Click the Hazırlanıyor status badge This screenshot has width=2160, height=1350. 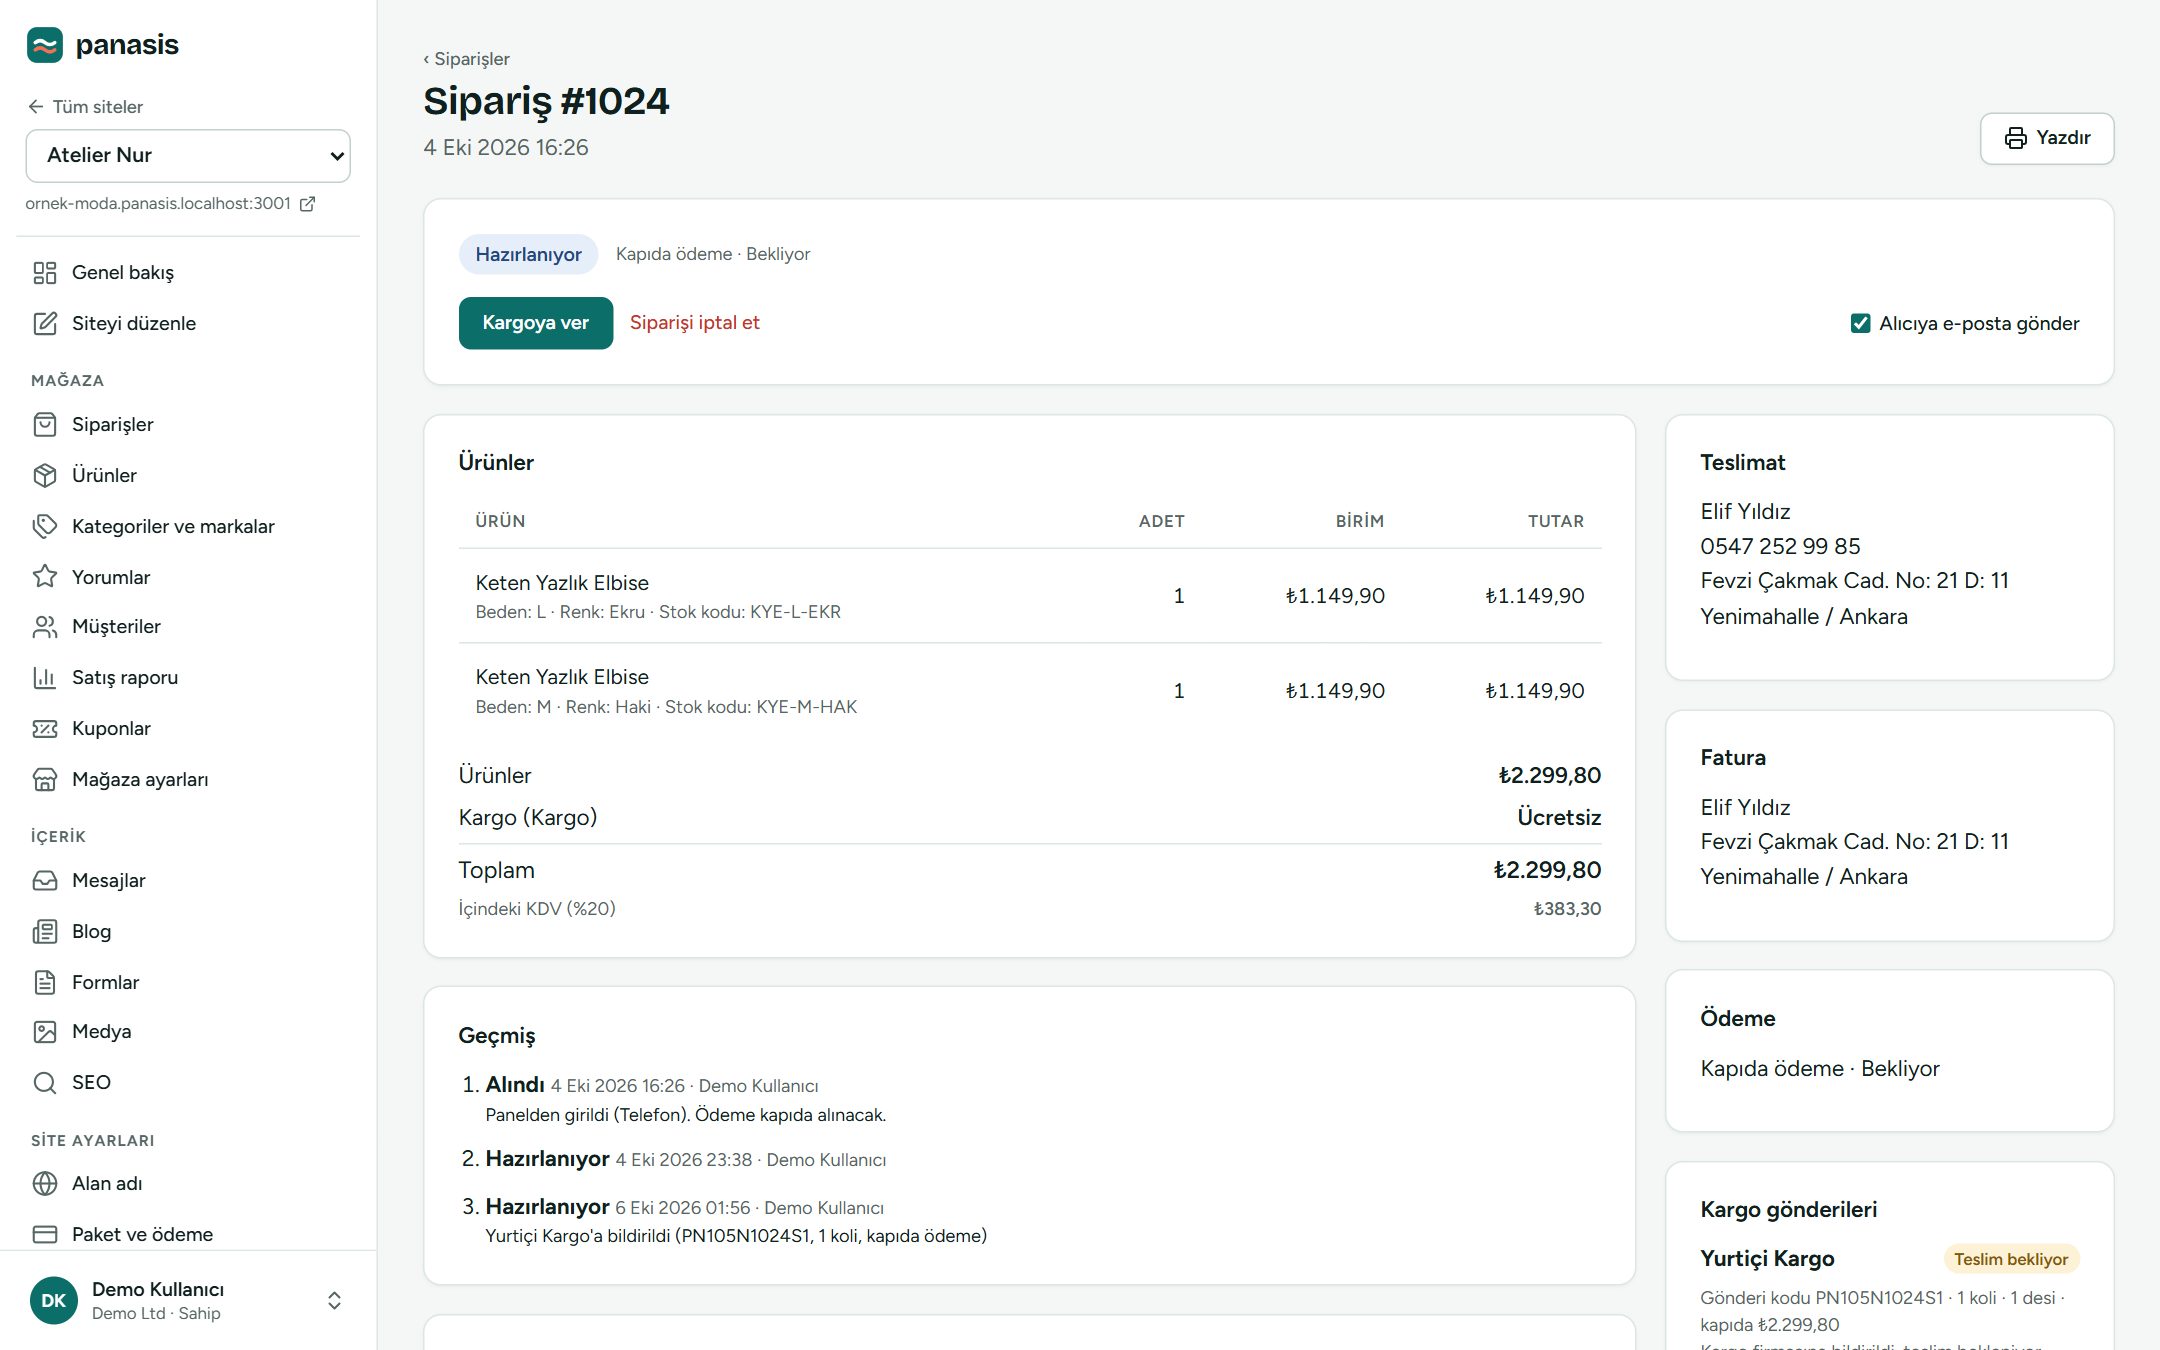[x=528, y=255]
